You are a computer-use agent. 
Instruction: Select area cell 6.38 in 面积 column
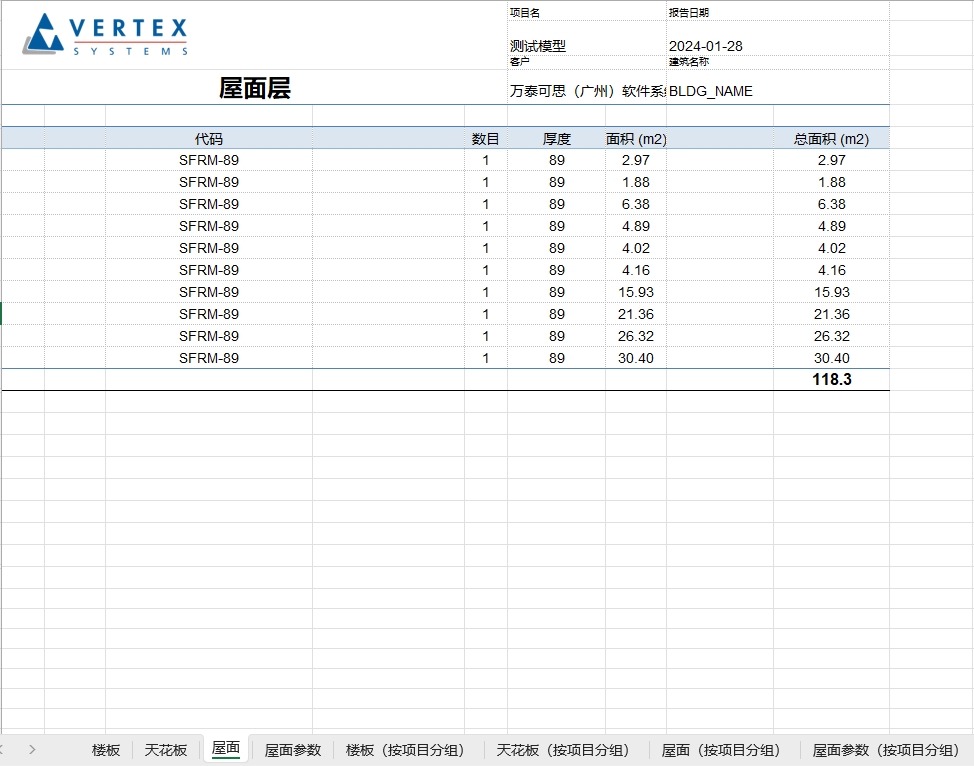(x=636, y=204)
